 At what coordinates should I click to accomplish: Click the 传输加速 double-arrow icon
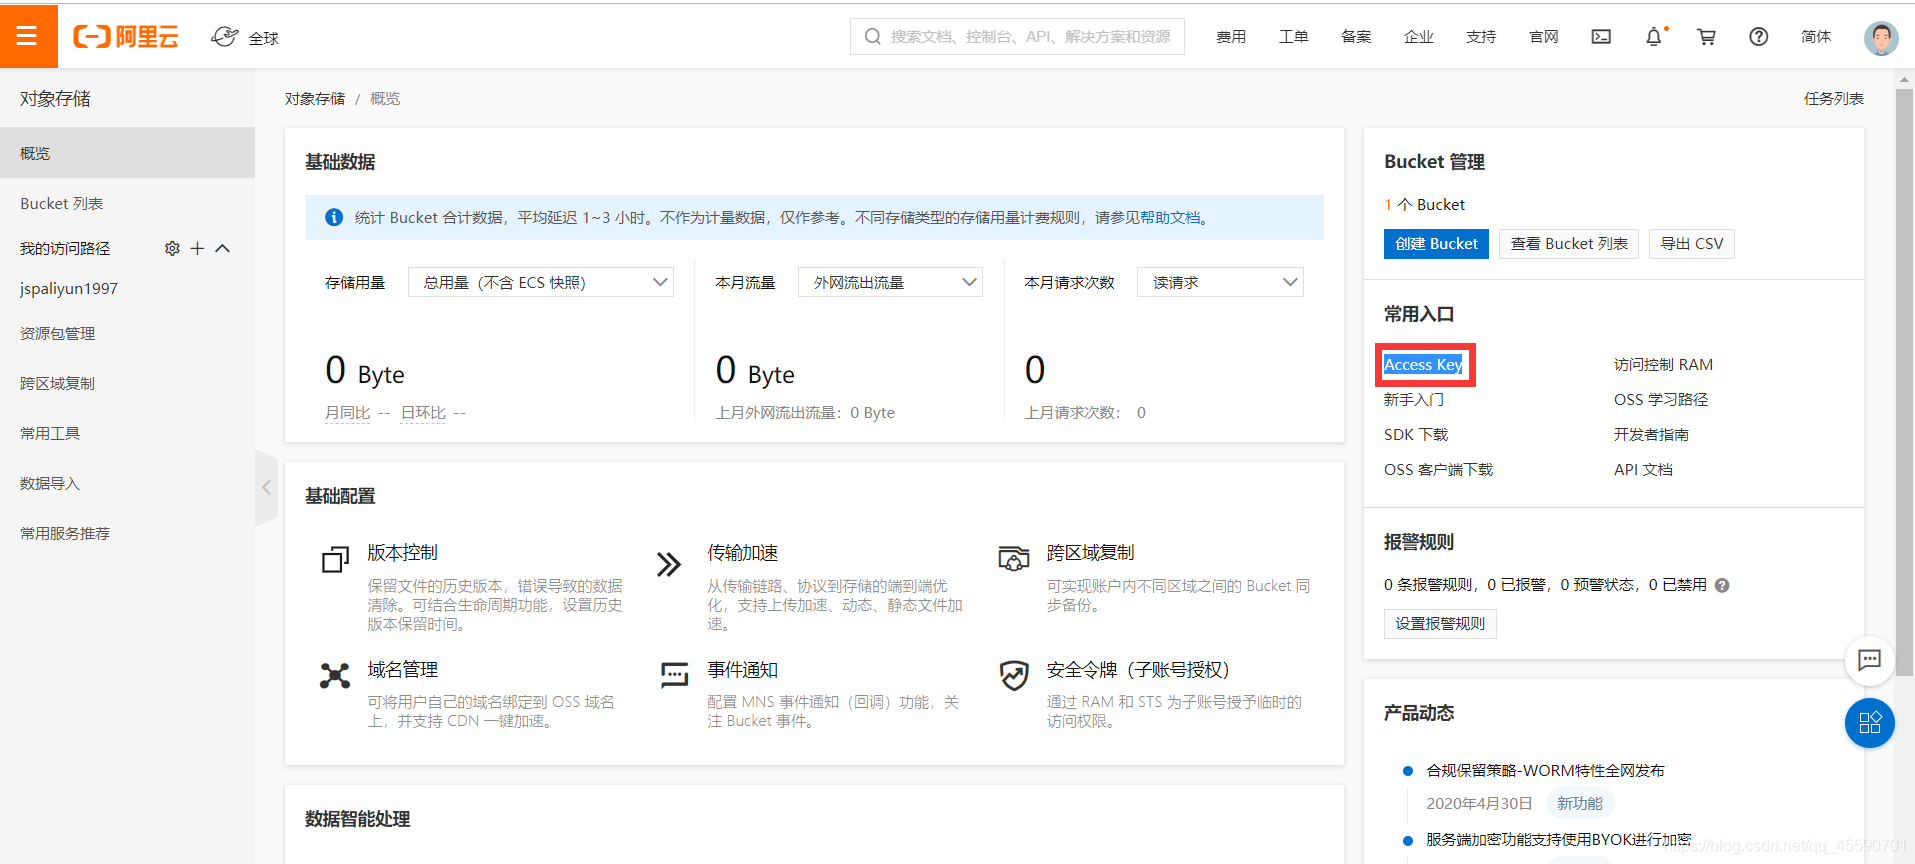pyautogui.click(x=669, y=564)
